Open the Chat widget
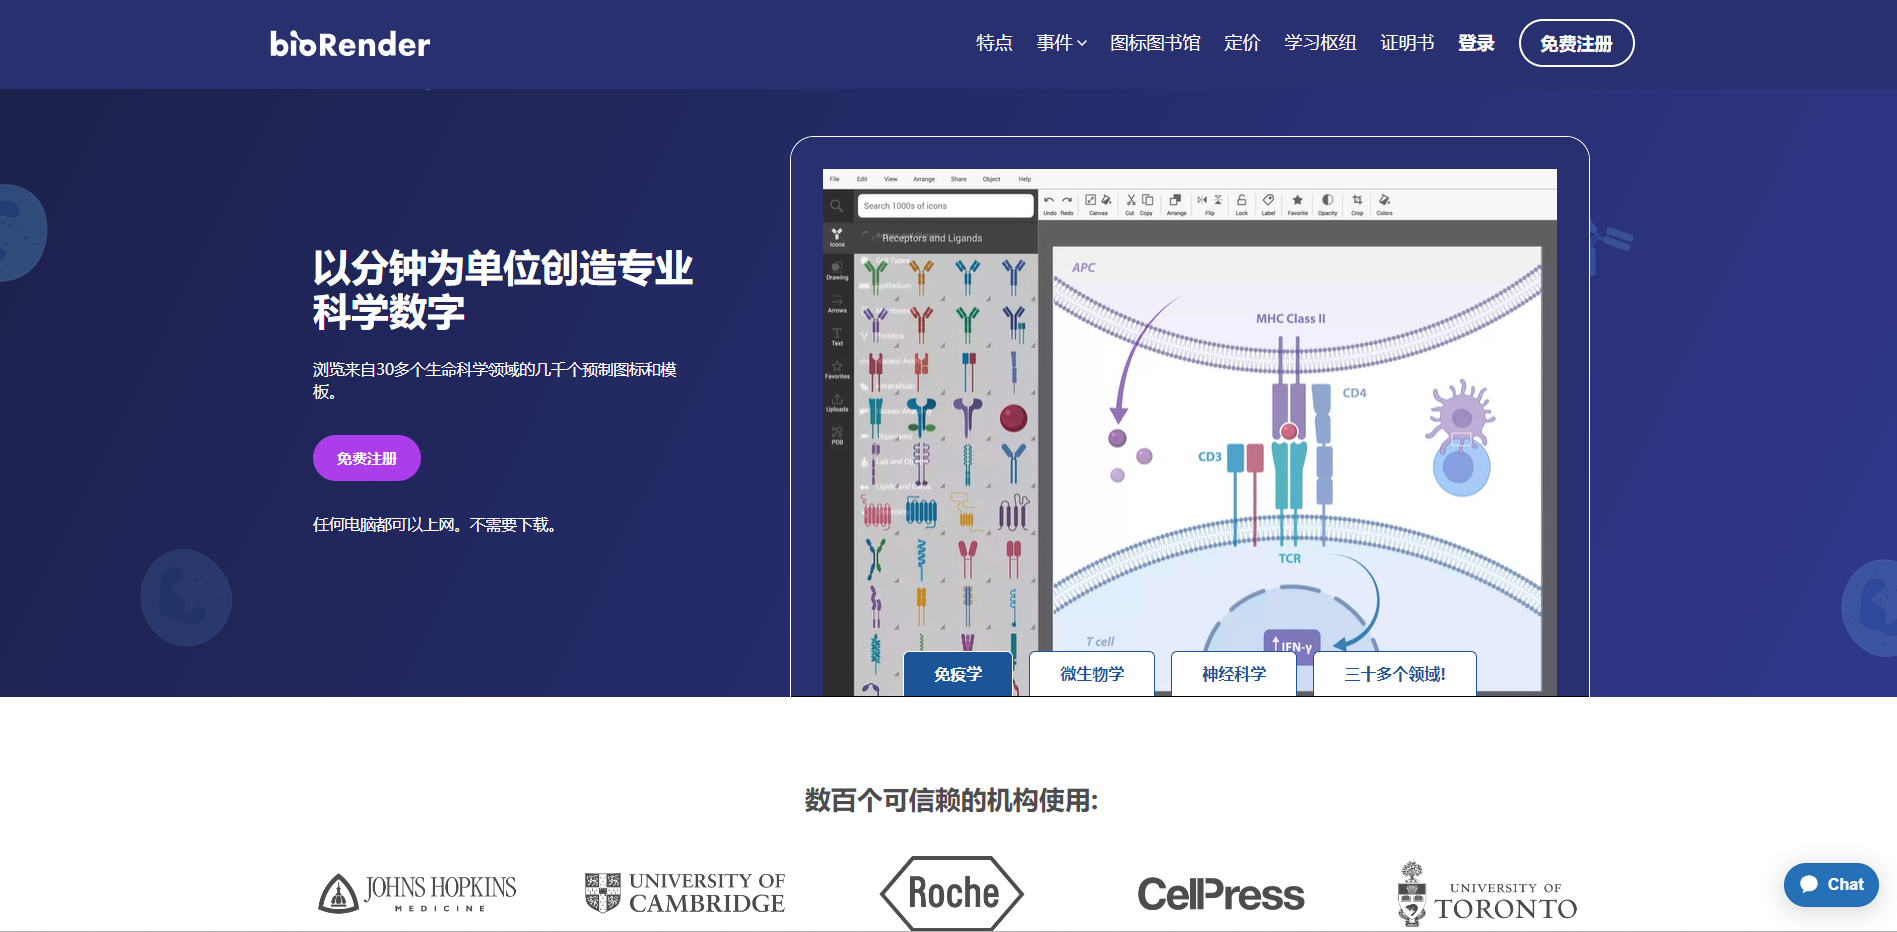 coord(1831,885)
